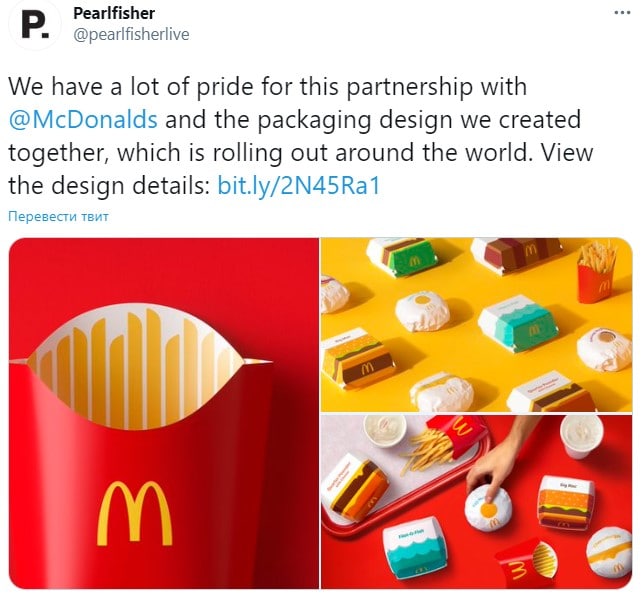Open the Pearlfisher profile avatar
The image size is (643, 597).
click(34, 25)
